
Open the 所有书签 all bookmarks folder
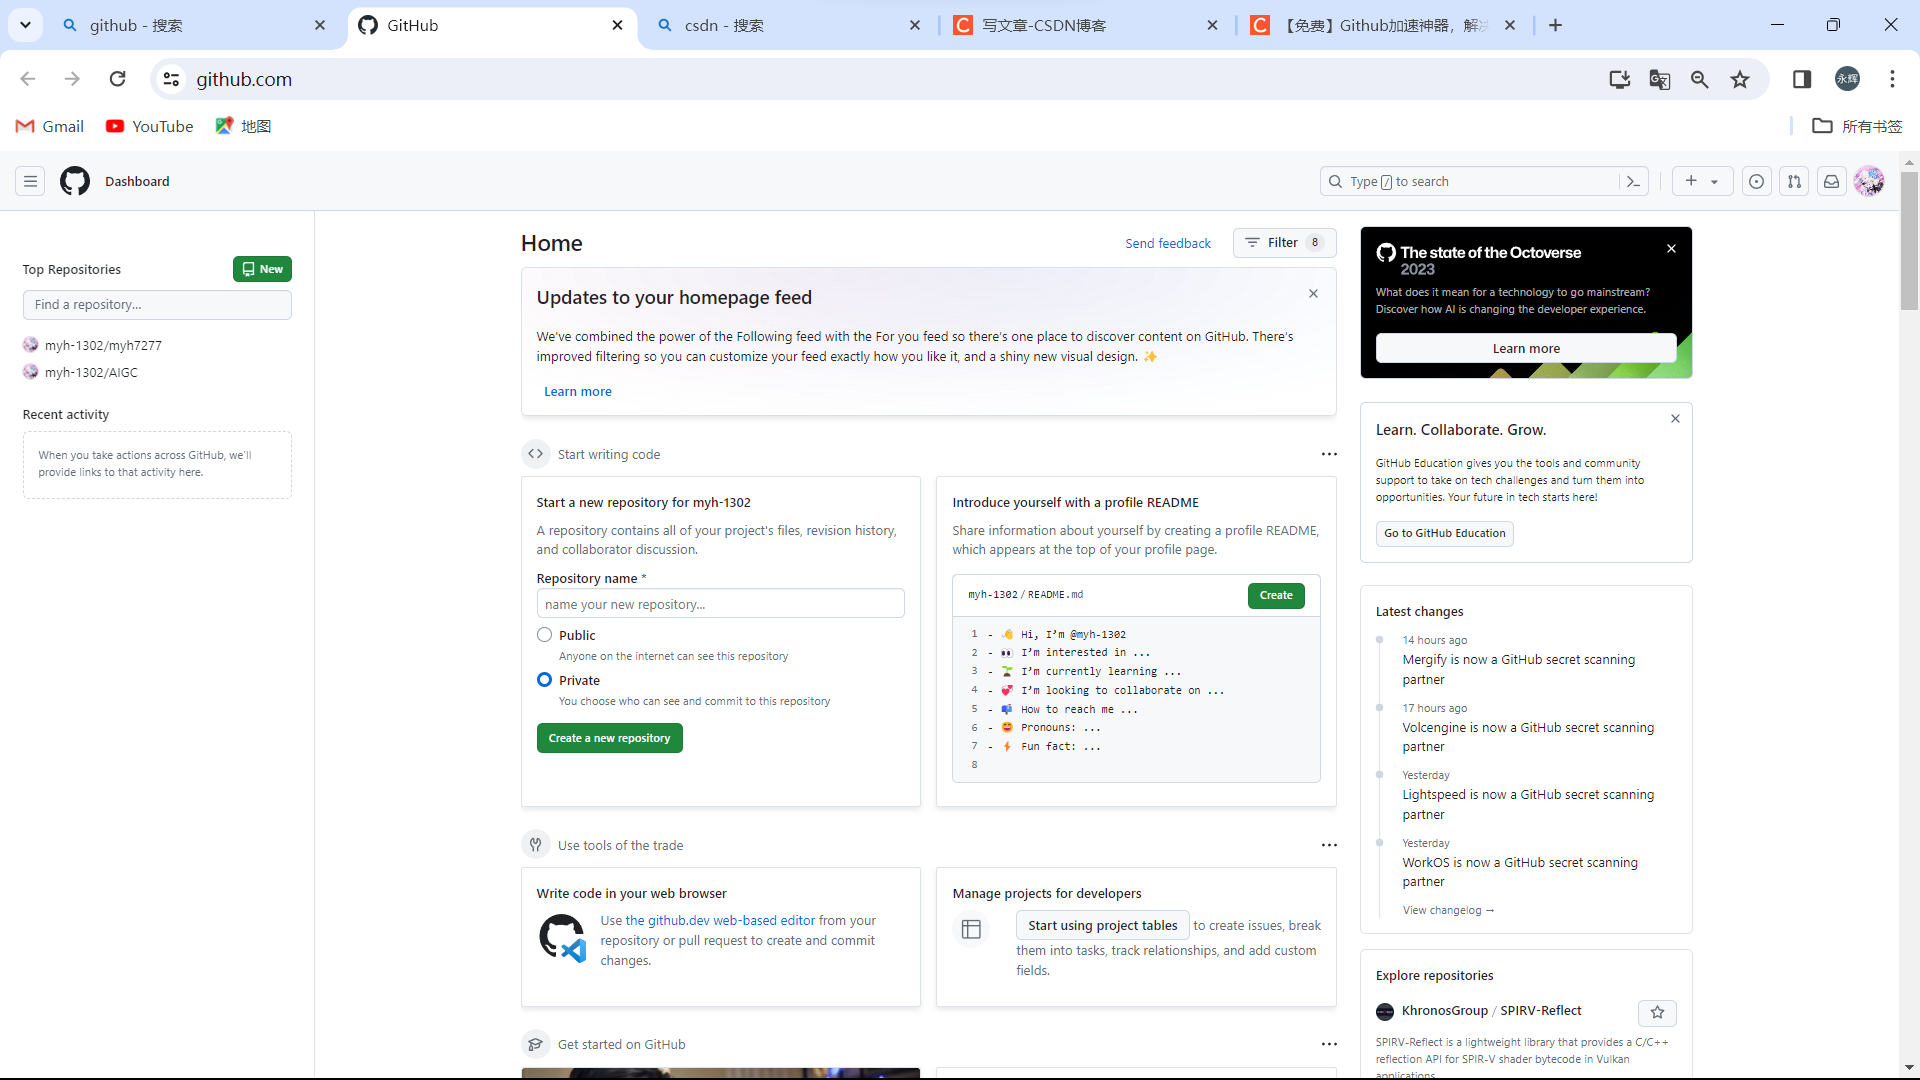click(x=1857, y=126)
